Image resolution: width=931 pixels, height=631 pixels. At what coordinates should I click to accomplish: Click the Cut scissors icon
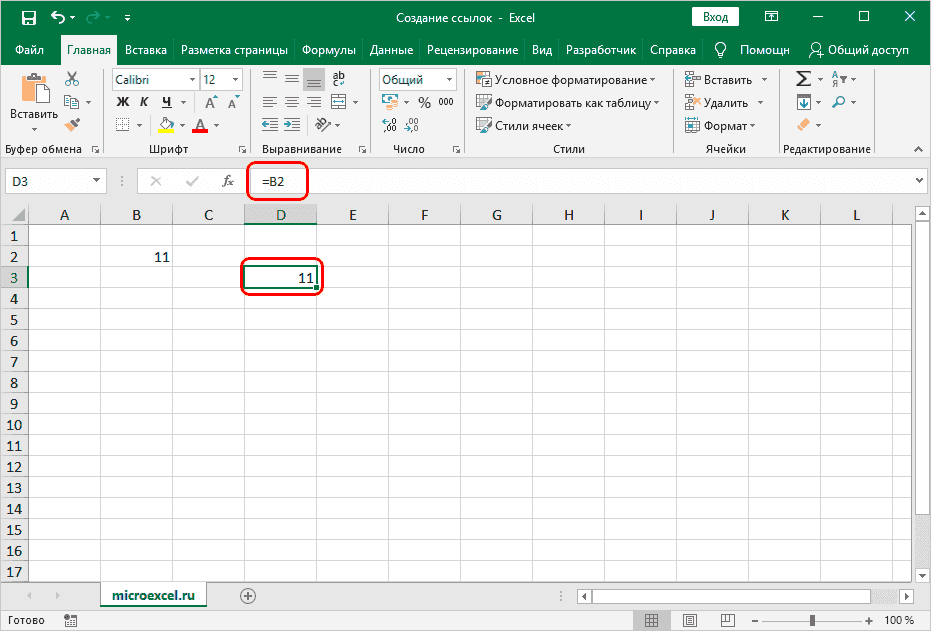pos(72,79)
